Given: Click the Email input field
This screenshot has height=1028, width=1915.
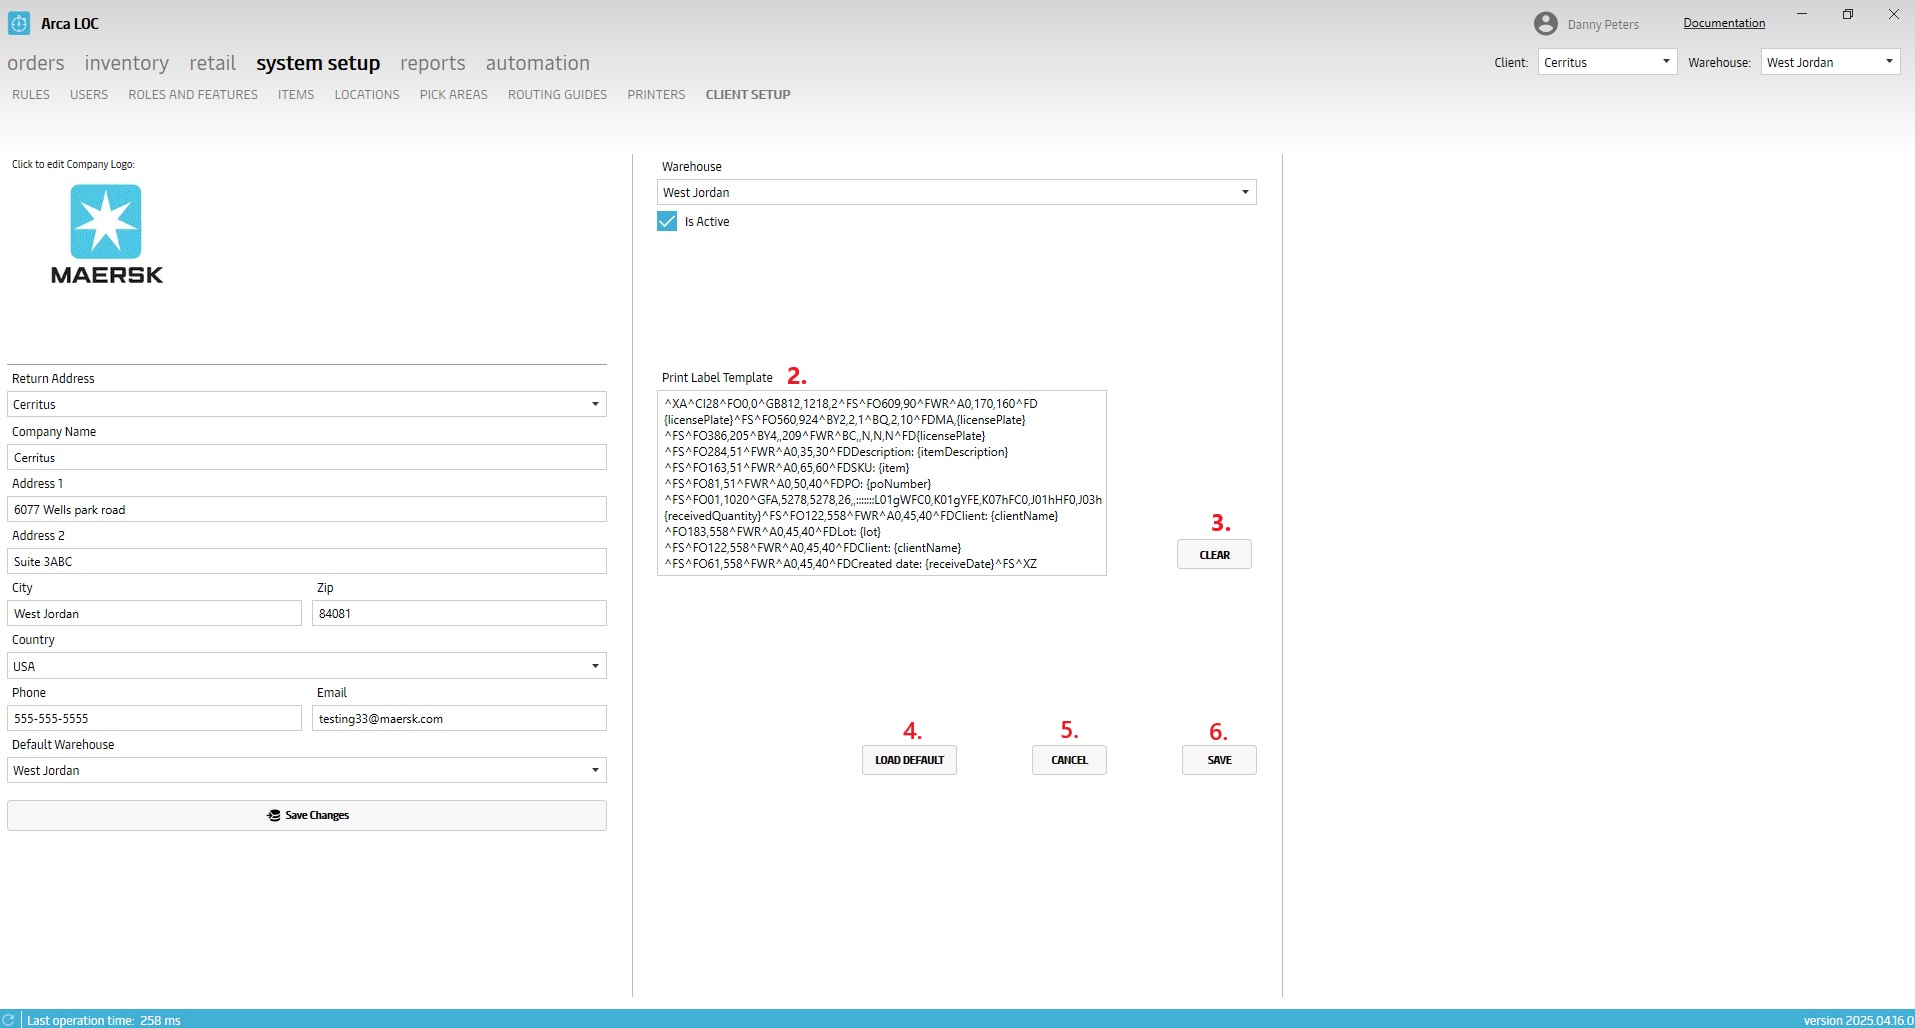Looking at the screenshot, I should (x=459, y=718).
